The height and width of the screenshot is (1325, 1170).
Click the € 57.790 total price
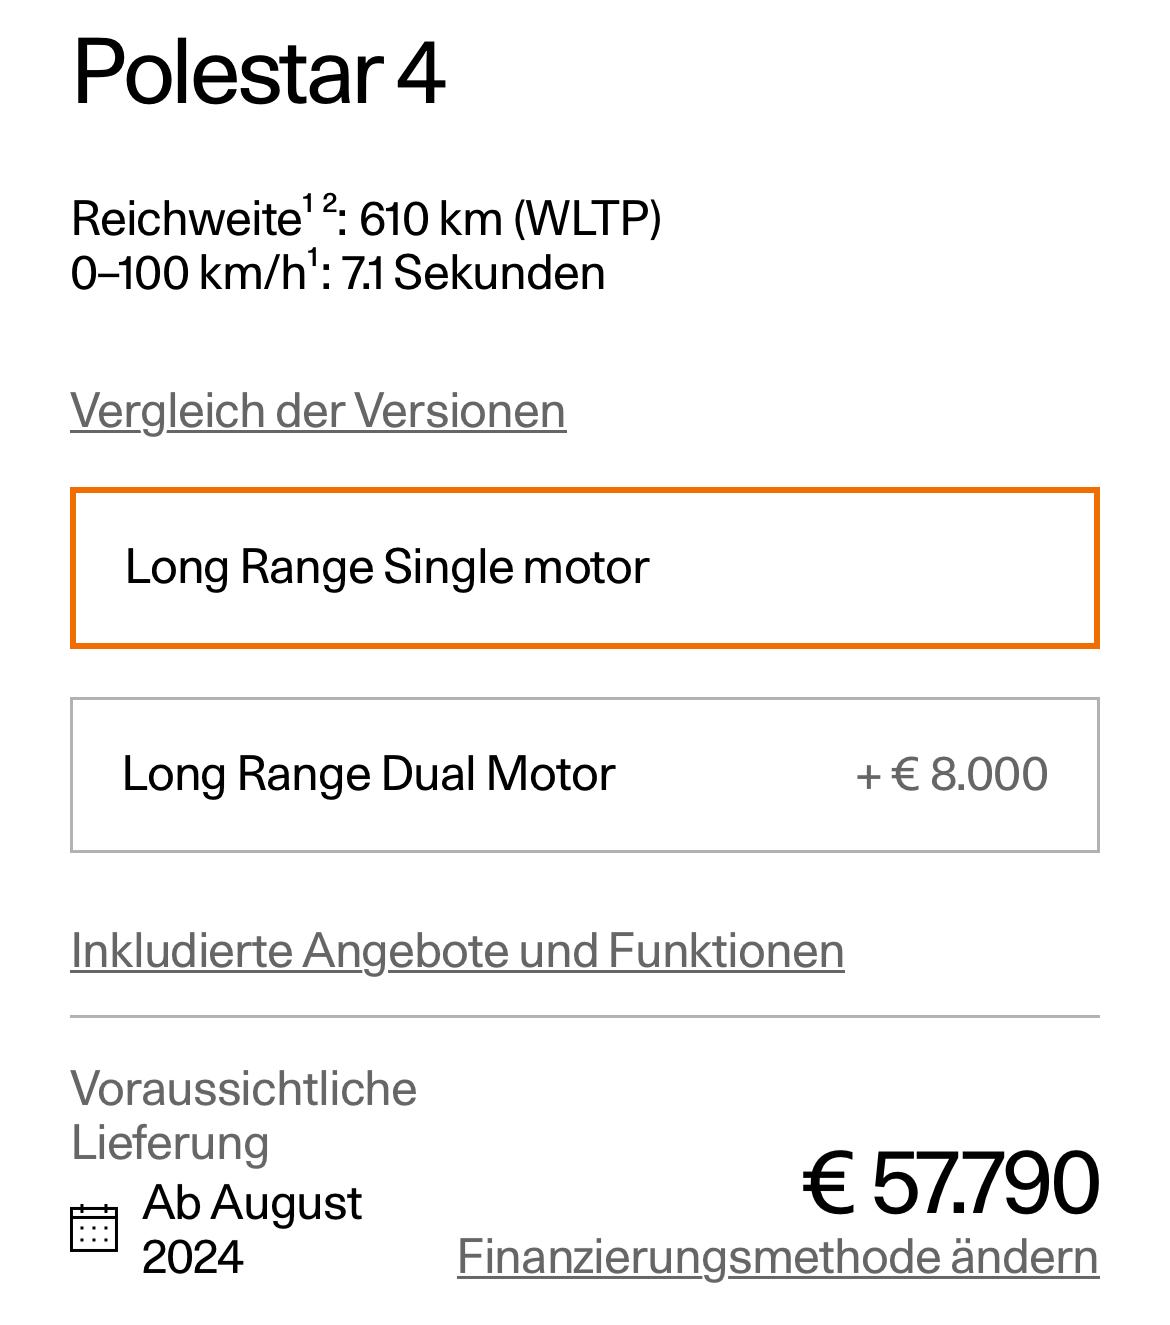951,1183
